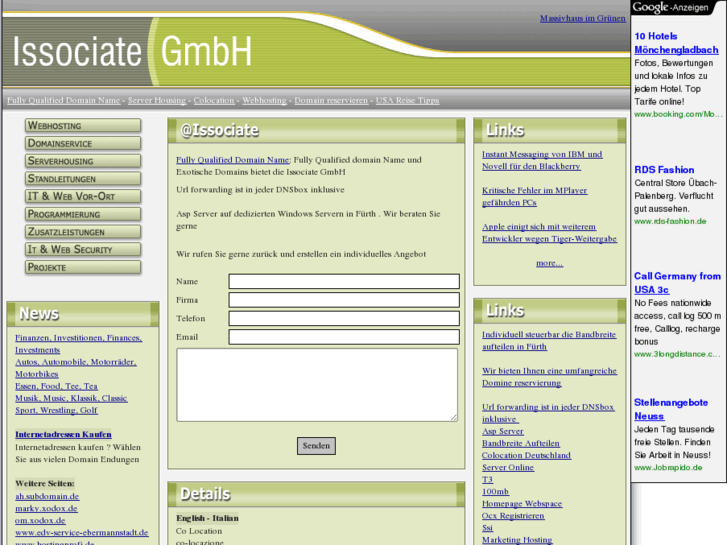
Task: Click the more... link under Links
Action: point(549,263)
